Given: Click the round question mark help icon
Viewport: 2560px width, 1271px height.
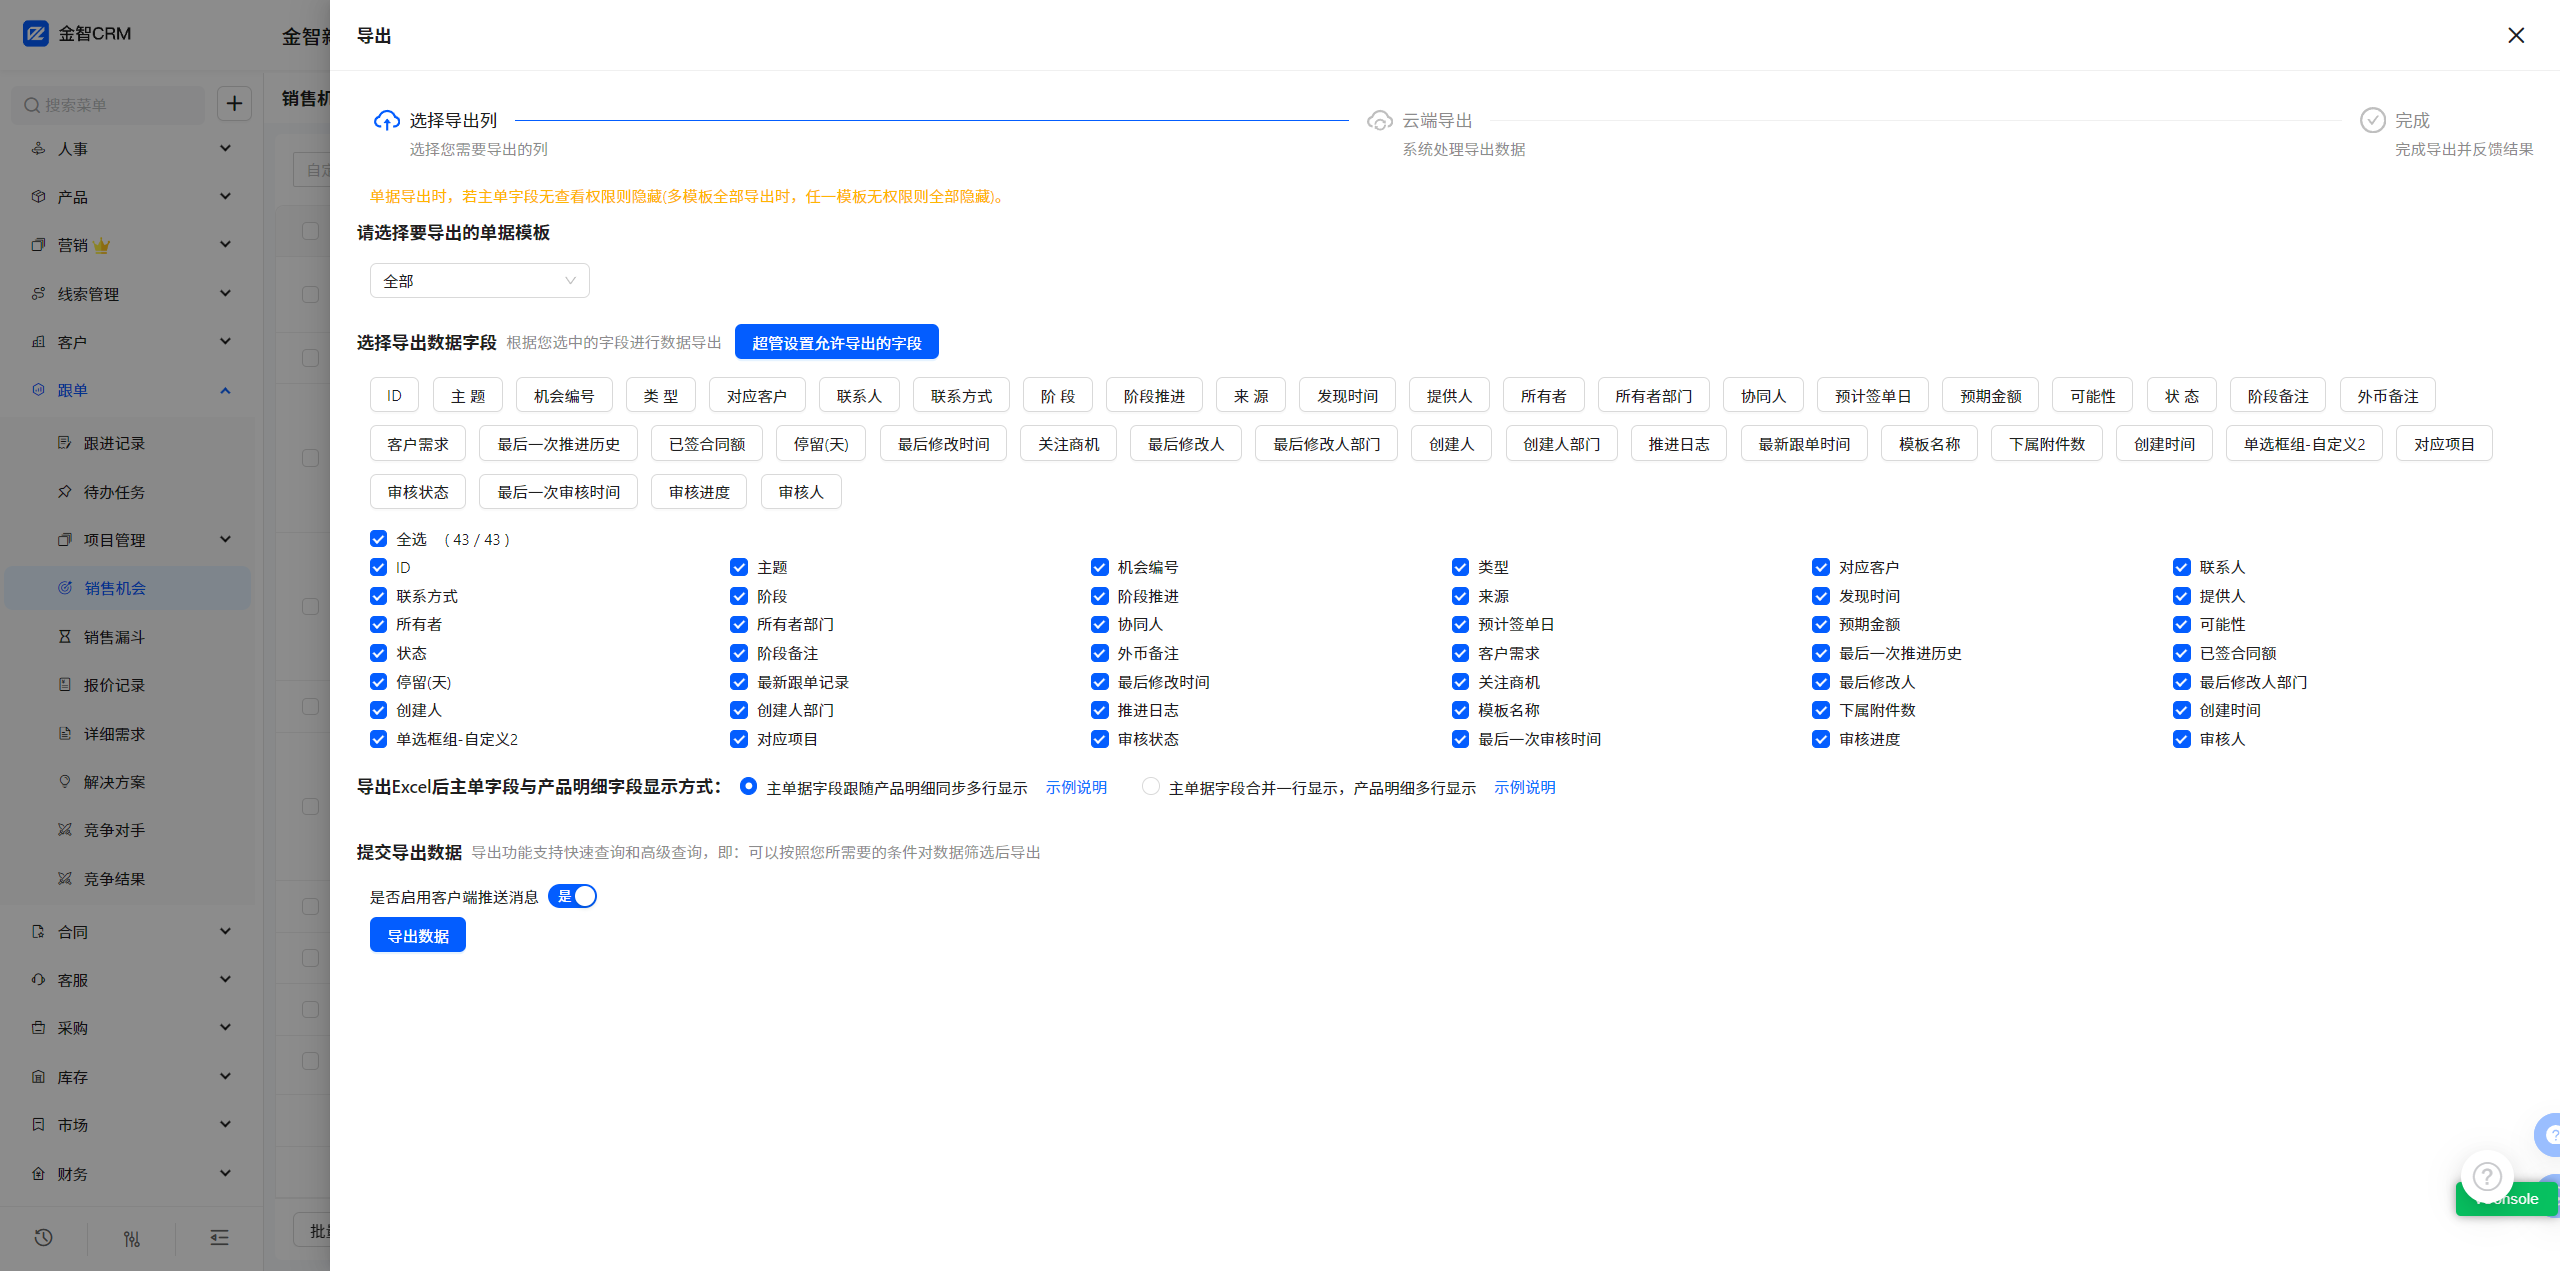Looking at the screenshot, I should click(2486, 1177).
